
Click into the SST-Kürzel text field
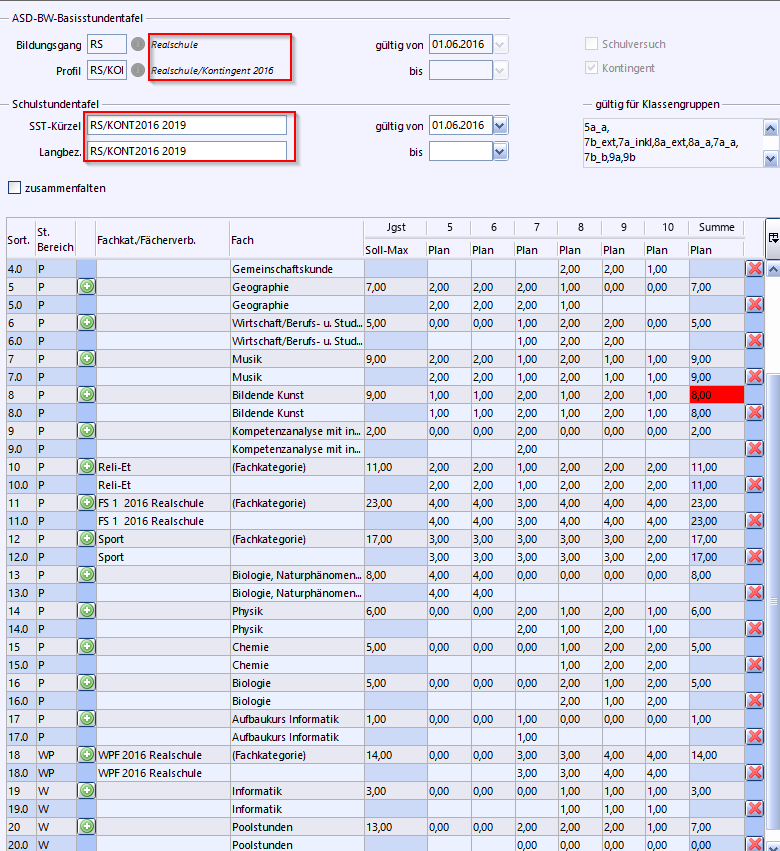187,126
